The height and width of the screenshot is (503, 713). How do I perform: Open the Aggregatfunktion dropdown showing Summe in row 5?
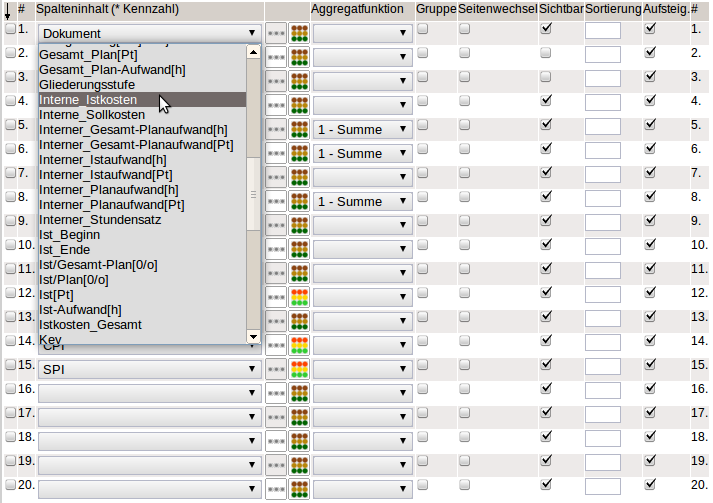361,129
